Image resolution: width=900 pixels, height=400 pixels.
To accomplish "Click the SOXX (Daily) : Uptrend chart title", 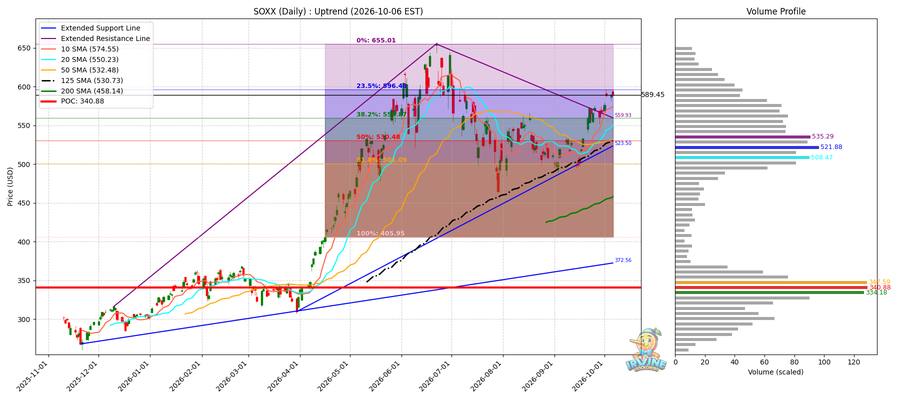I will 339,11.
